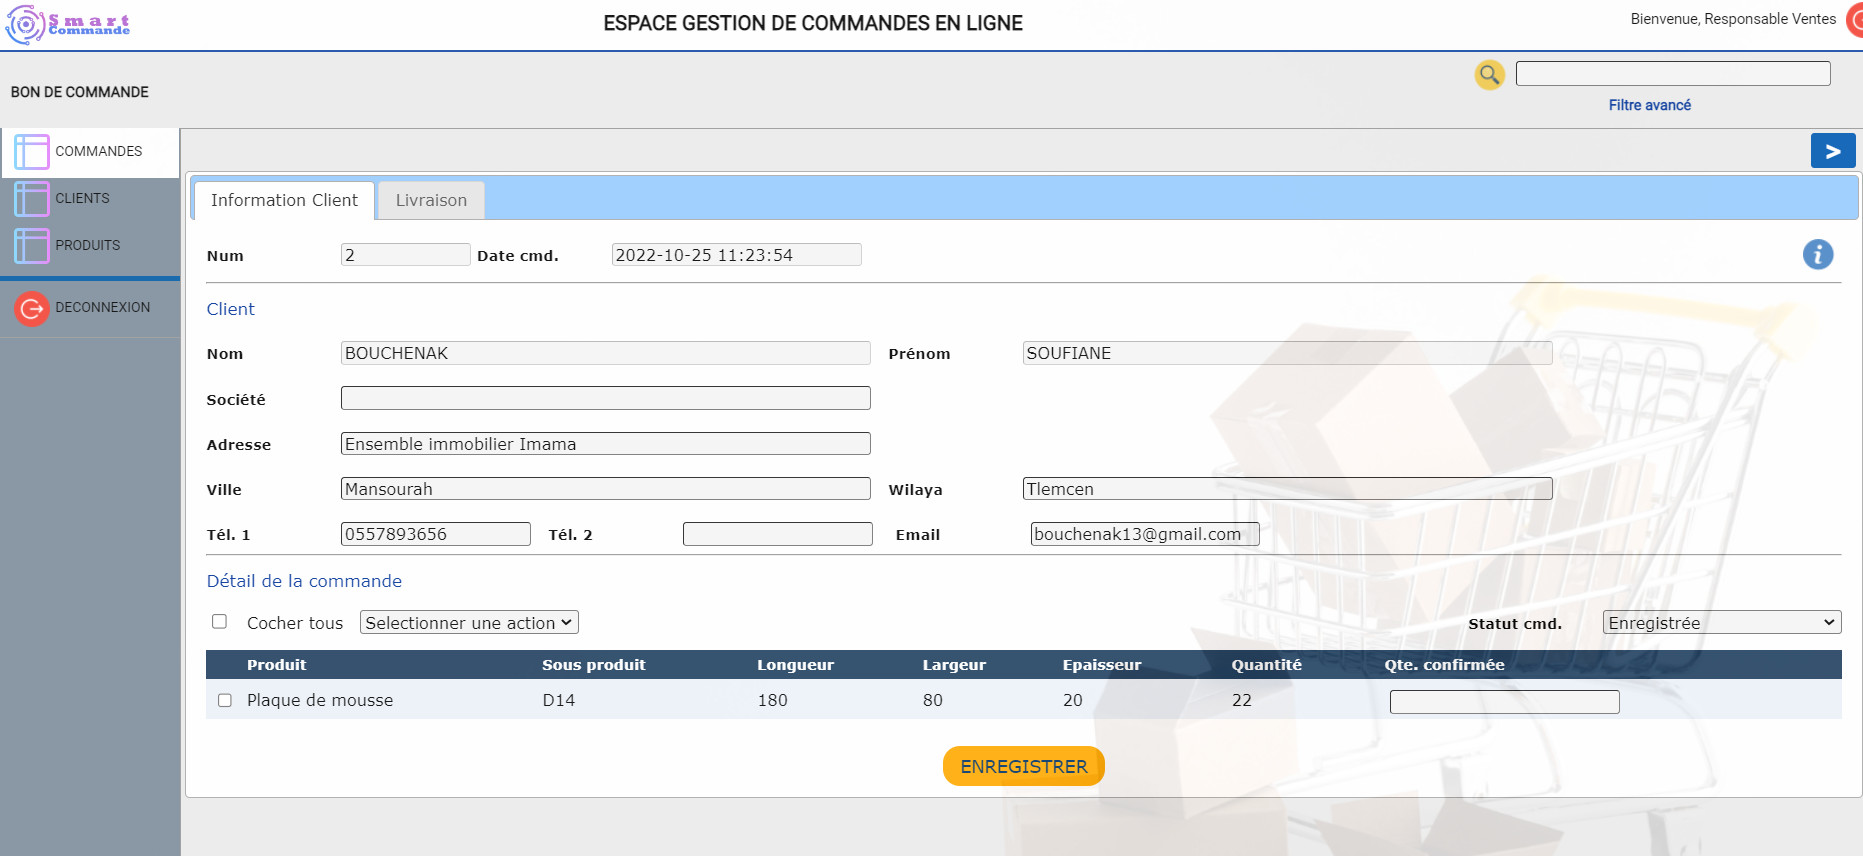The width and height of the screenshot is (1863, 856).
Task: Focus the Société input field
Action: [605, 398]
